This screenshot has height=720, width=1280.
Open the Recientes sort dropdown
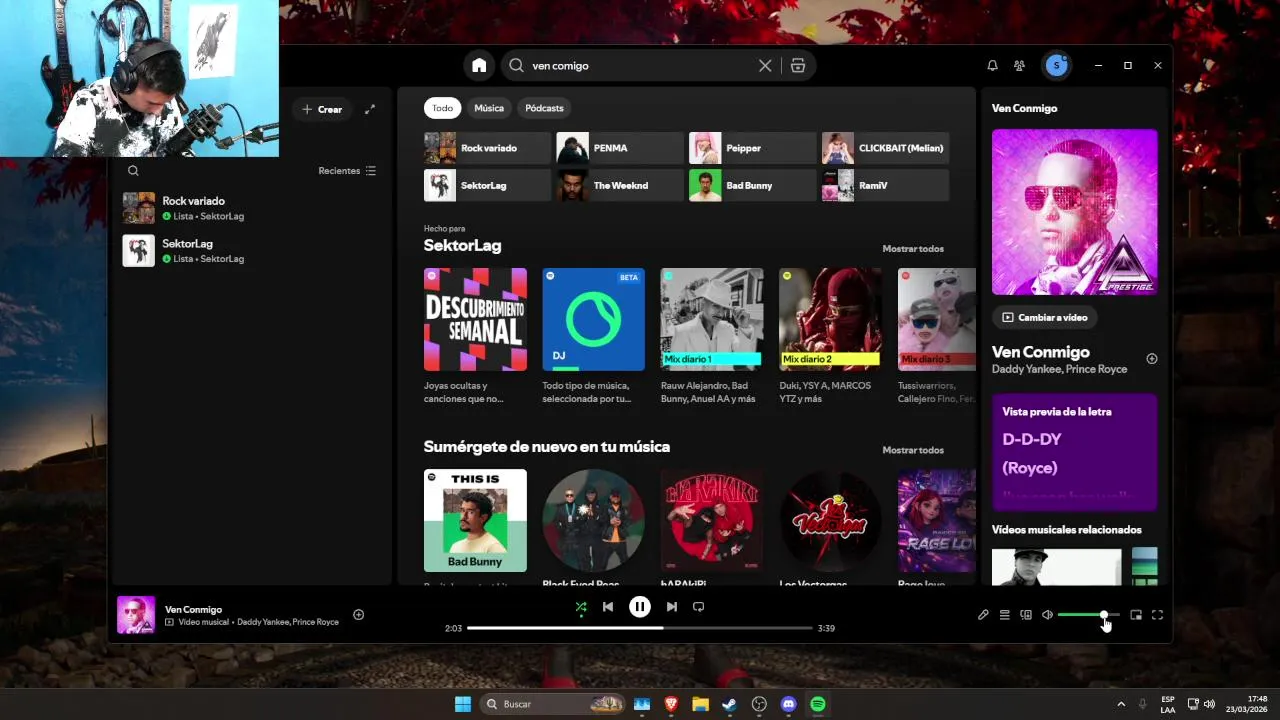click(347, 171)
